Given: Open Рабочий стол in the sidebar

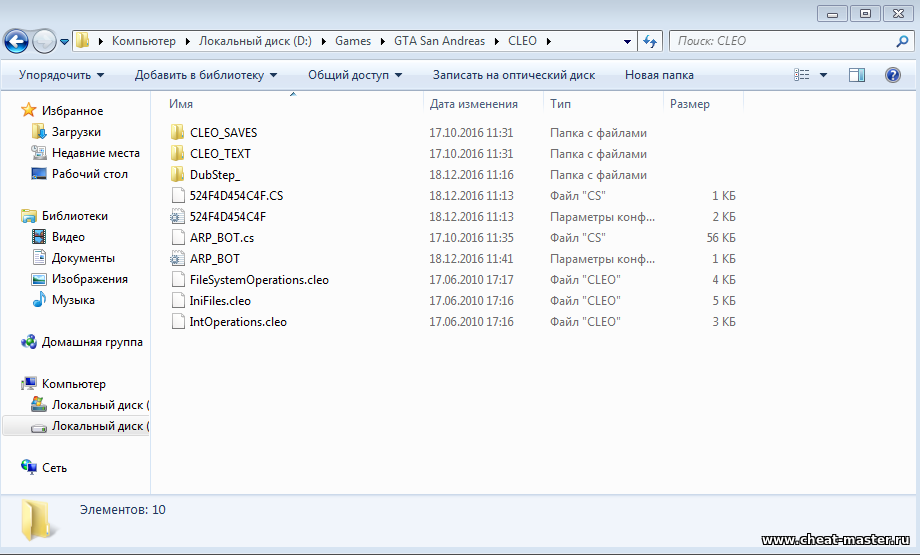Looking at the screenshot, I should pos(90,174).
